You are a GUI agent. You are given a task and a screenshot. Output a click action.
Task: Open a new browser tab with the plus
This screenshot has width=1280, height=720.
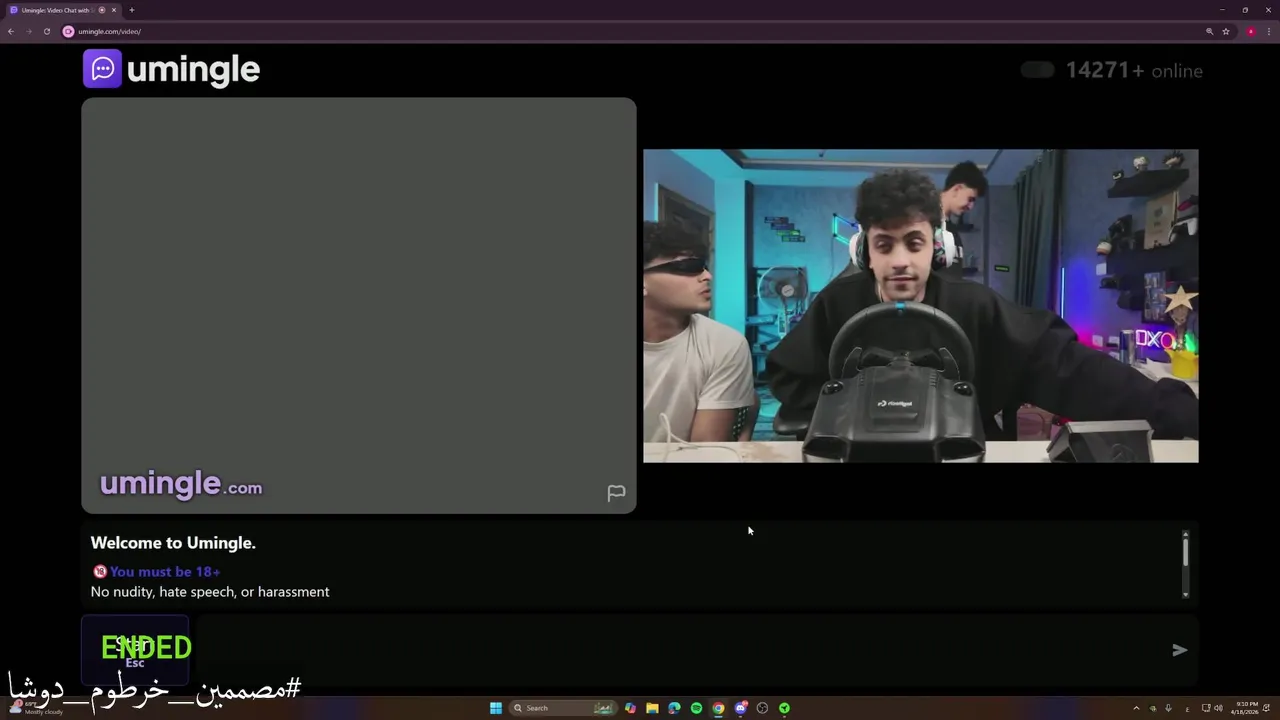point(132,10)
